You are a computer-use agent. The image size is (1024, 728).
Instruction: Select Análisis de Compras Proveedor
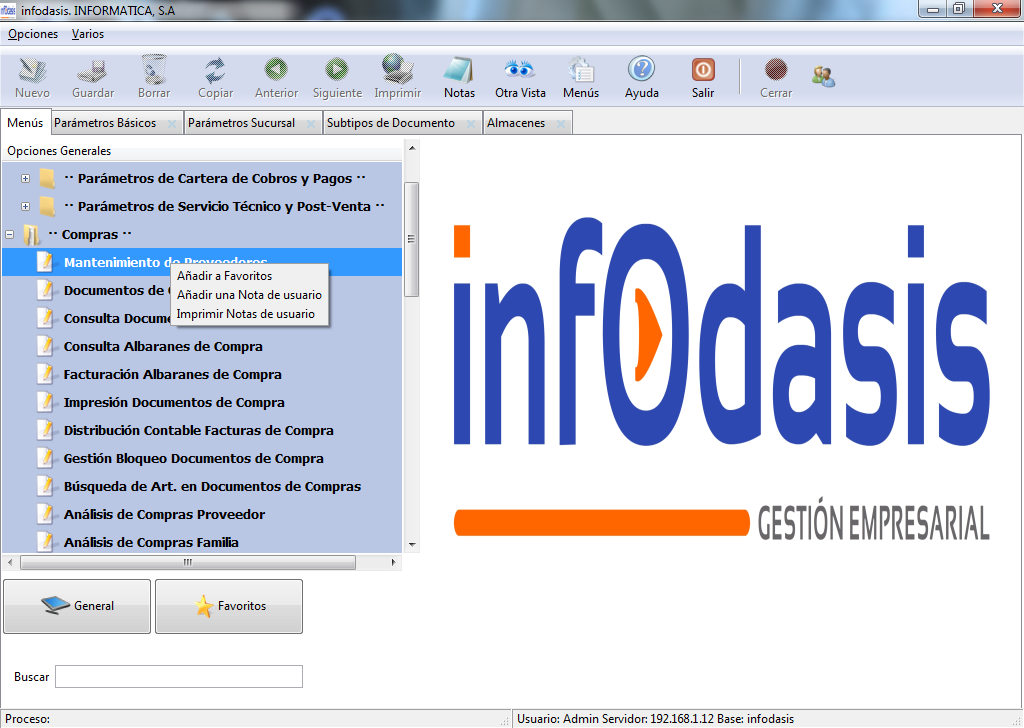pyautogui.click(x=164, y=514)
